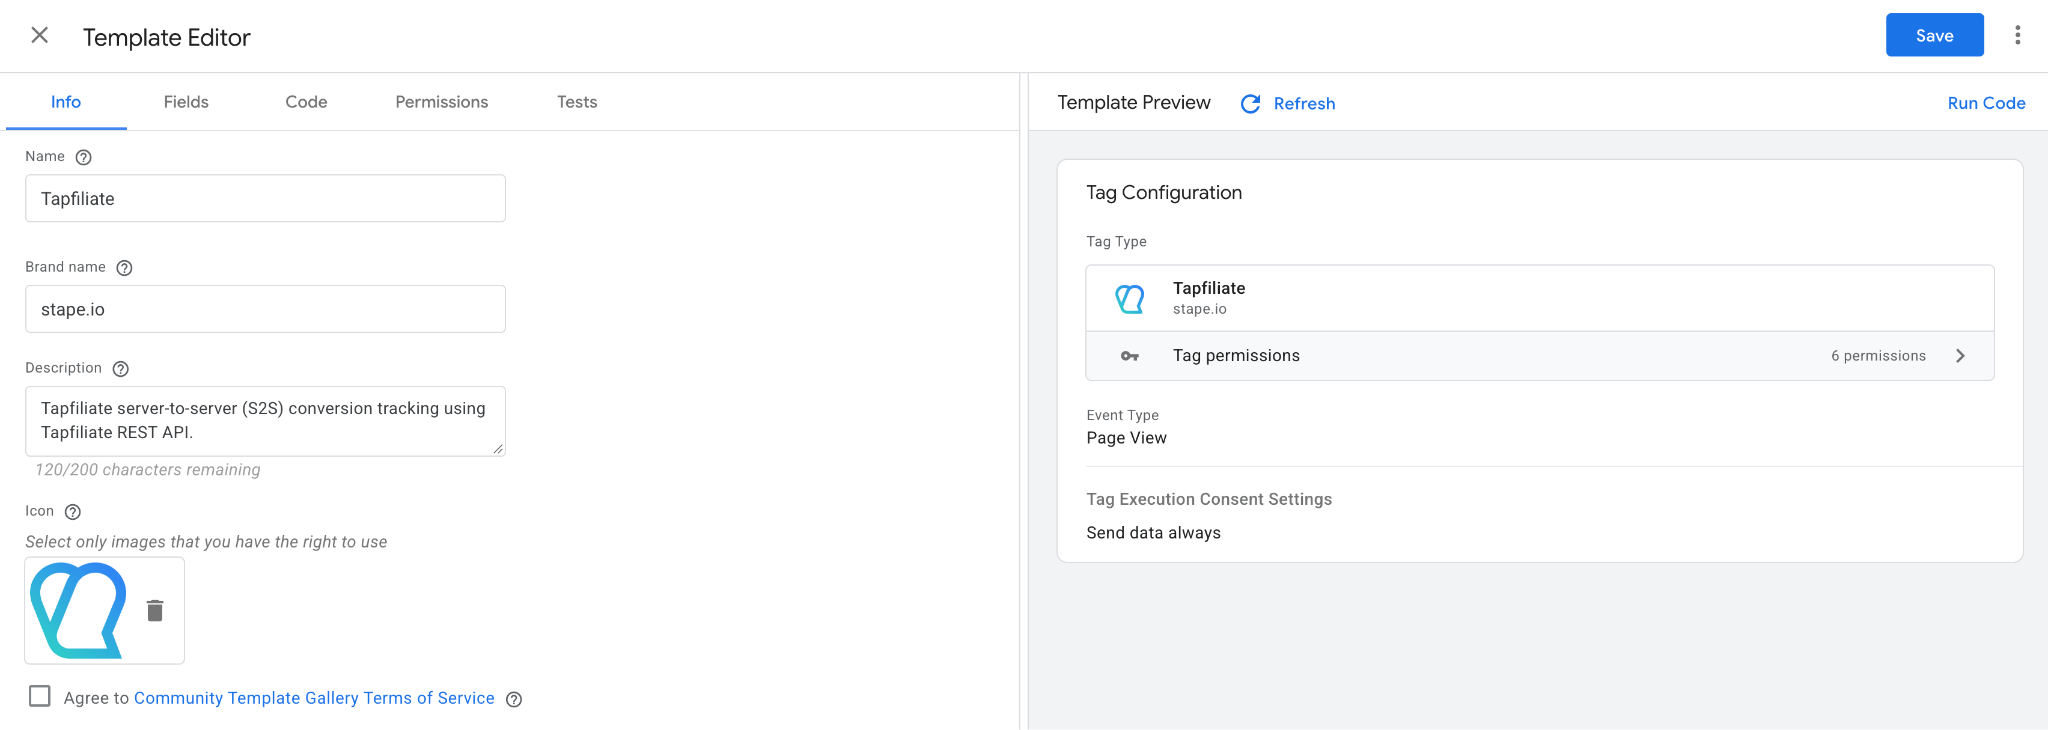The width and height of the screenshot is (2048, 730).
Task: Click in the Name field containing Tapfiliate
Action: (x=265, y=199)
